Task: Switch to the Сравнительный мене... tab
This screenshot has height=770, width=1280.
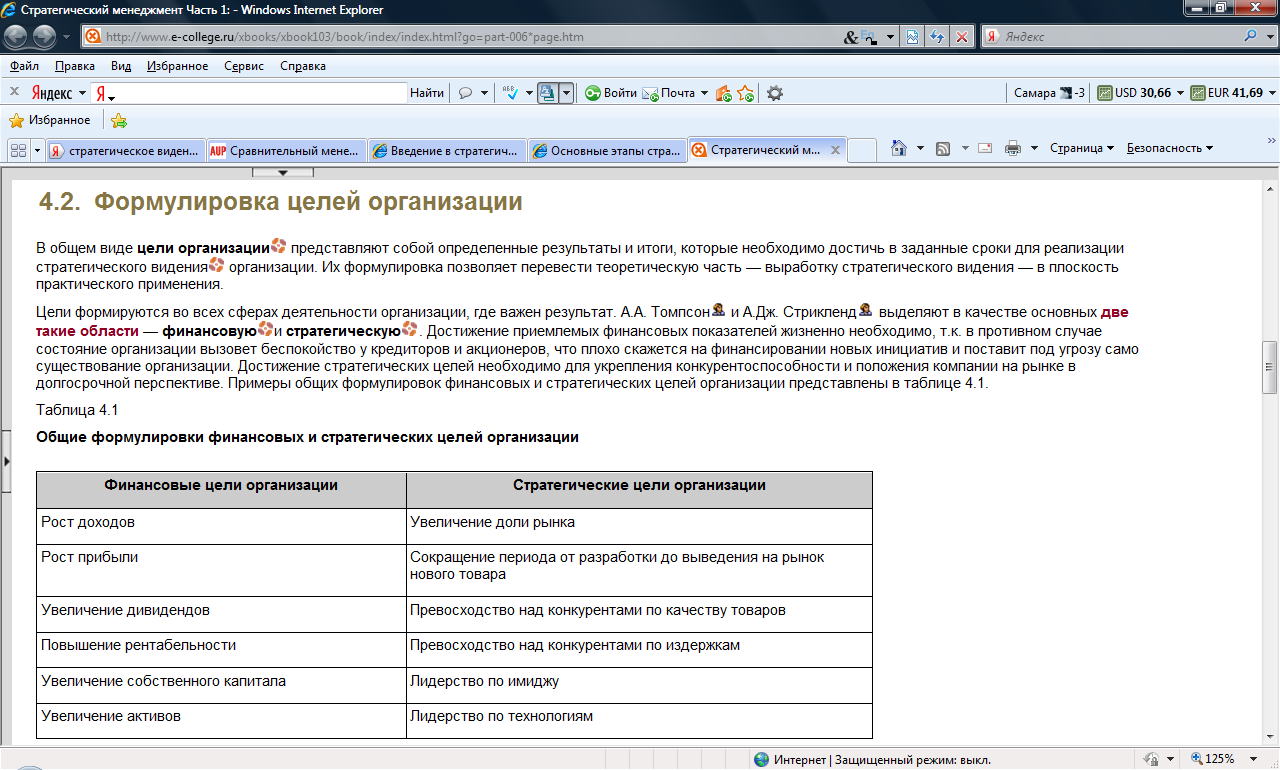Action: point(285,151)
